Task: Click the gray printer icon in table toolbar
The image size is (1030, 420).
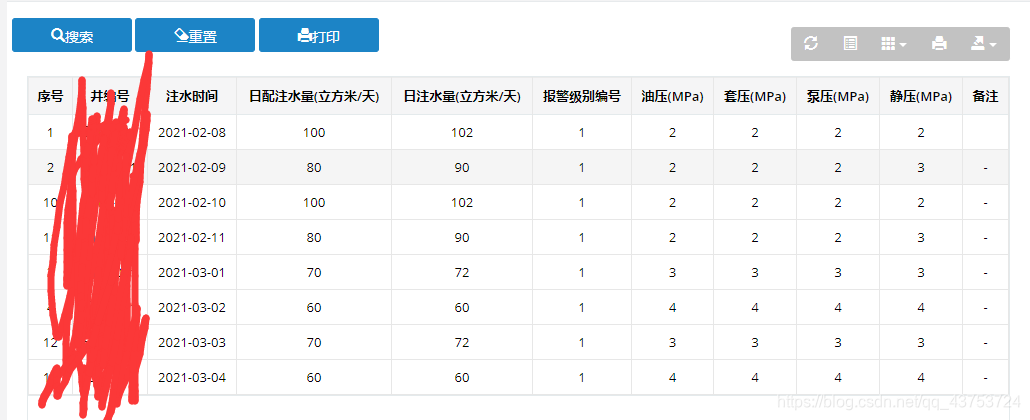Action: 939,44
